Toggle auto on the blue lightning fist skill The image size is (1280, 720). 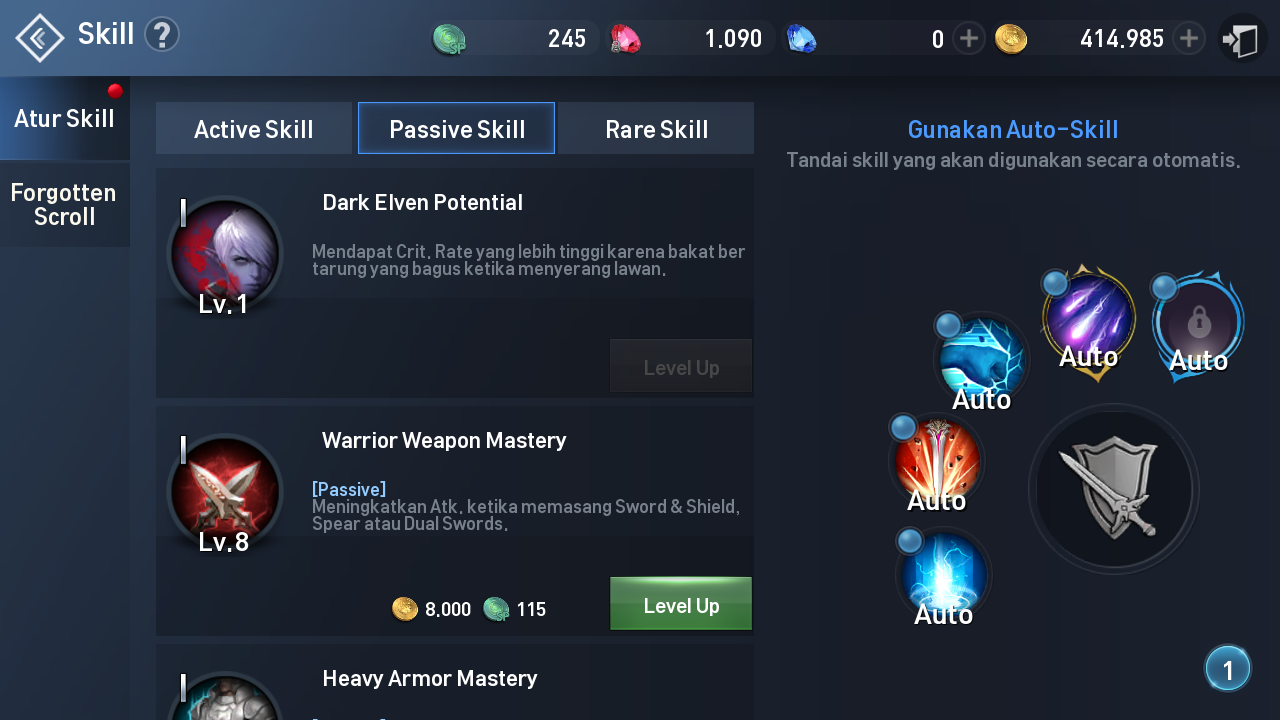[981, 360]
